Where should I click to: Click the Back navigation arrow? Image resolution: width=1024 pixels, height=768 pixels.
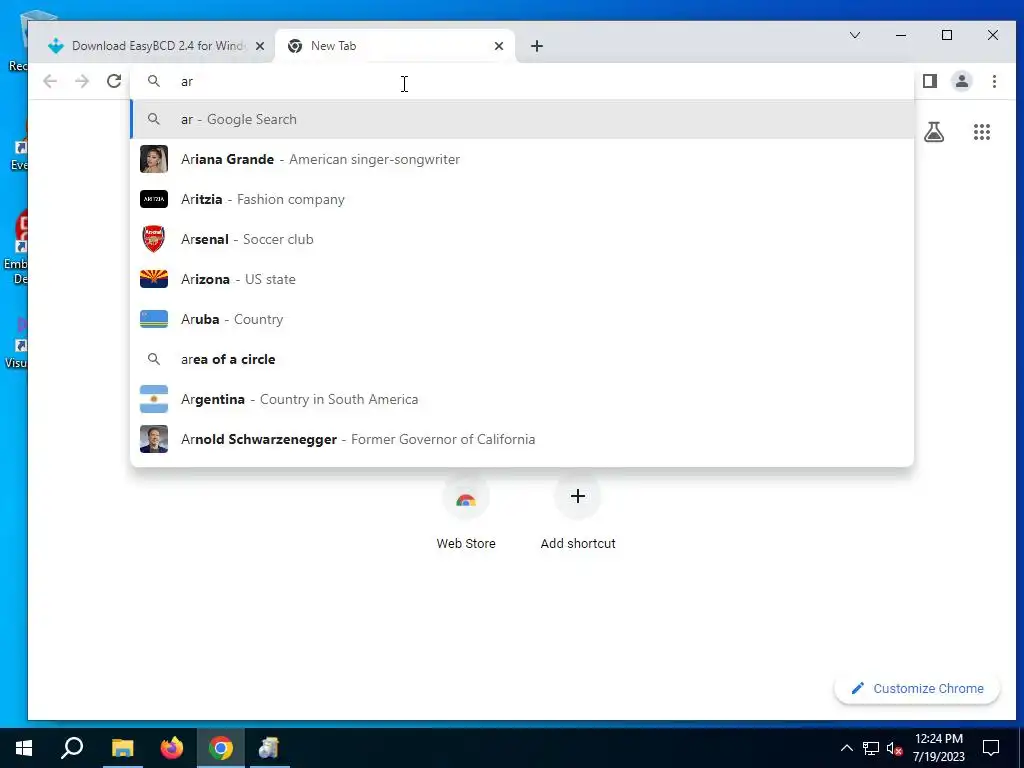click(x=50, y=81)
